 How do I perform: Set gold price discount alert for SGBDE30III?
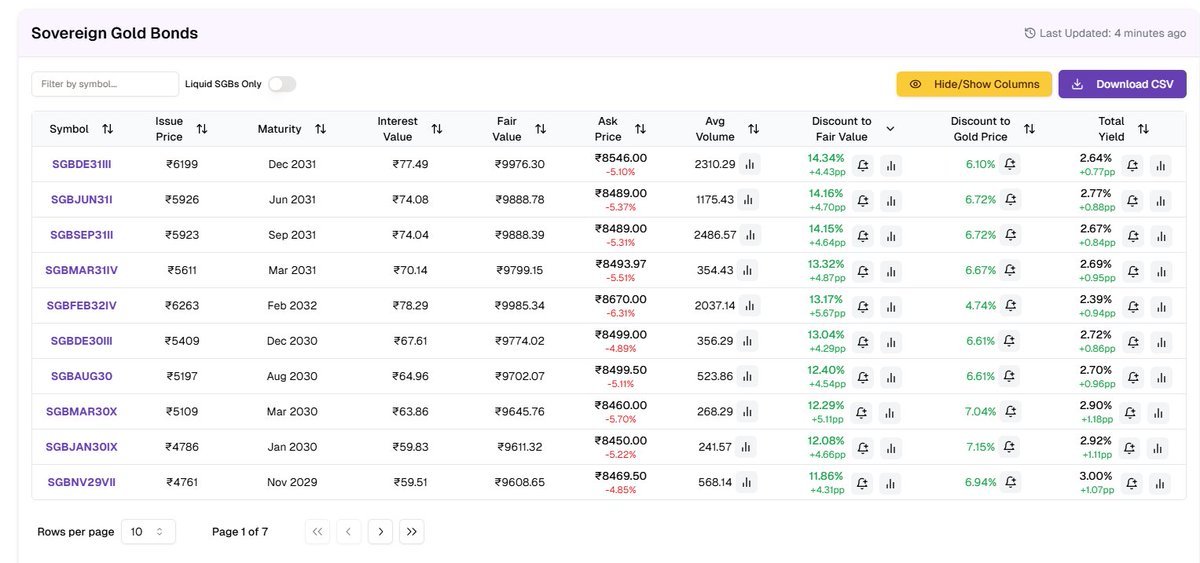(x=1010, y=341)
